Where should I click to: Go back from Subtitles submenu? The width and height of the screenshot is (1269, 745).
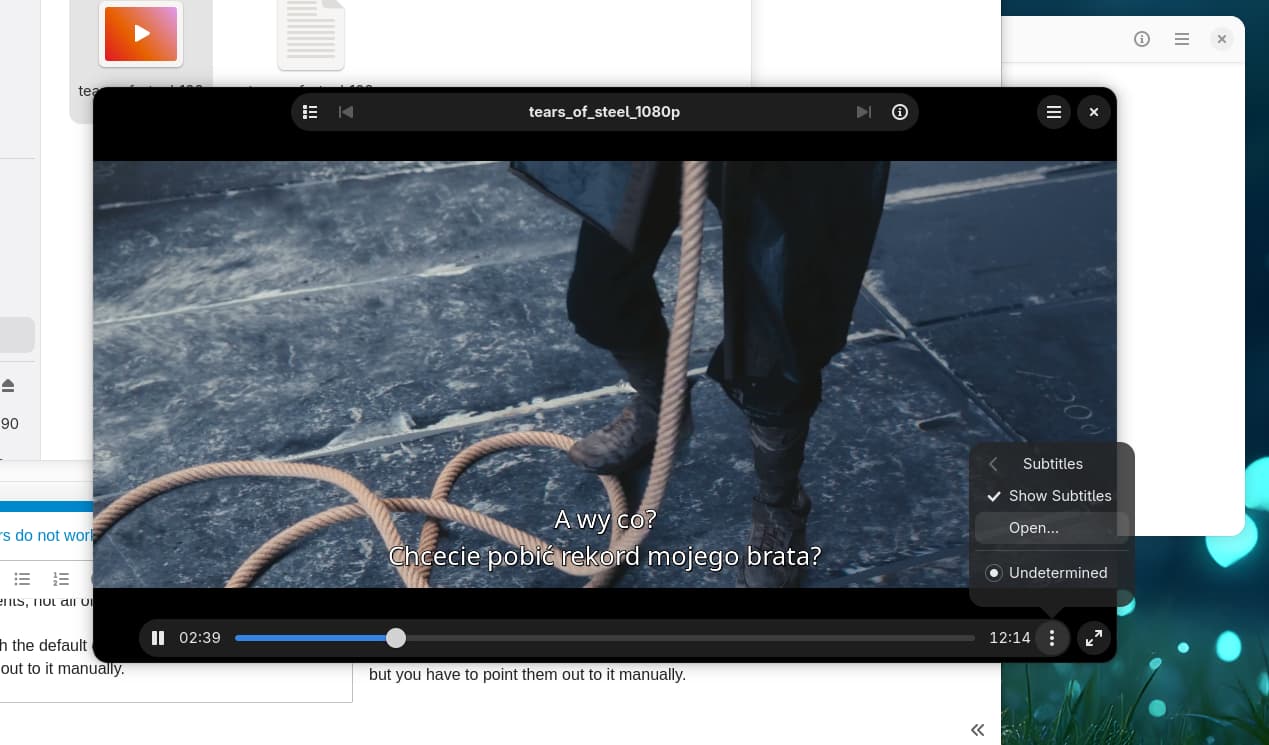click(994, 464)
